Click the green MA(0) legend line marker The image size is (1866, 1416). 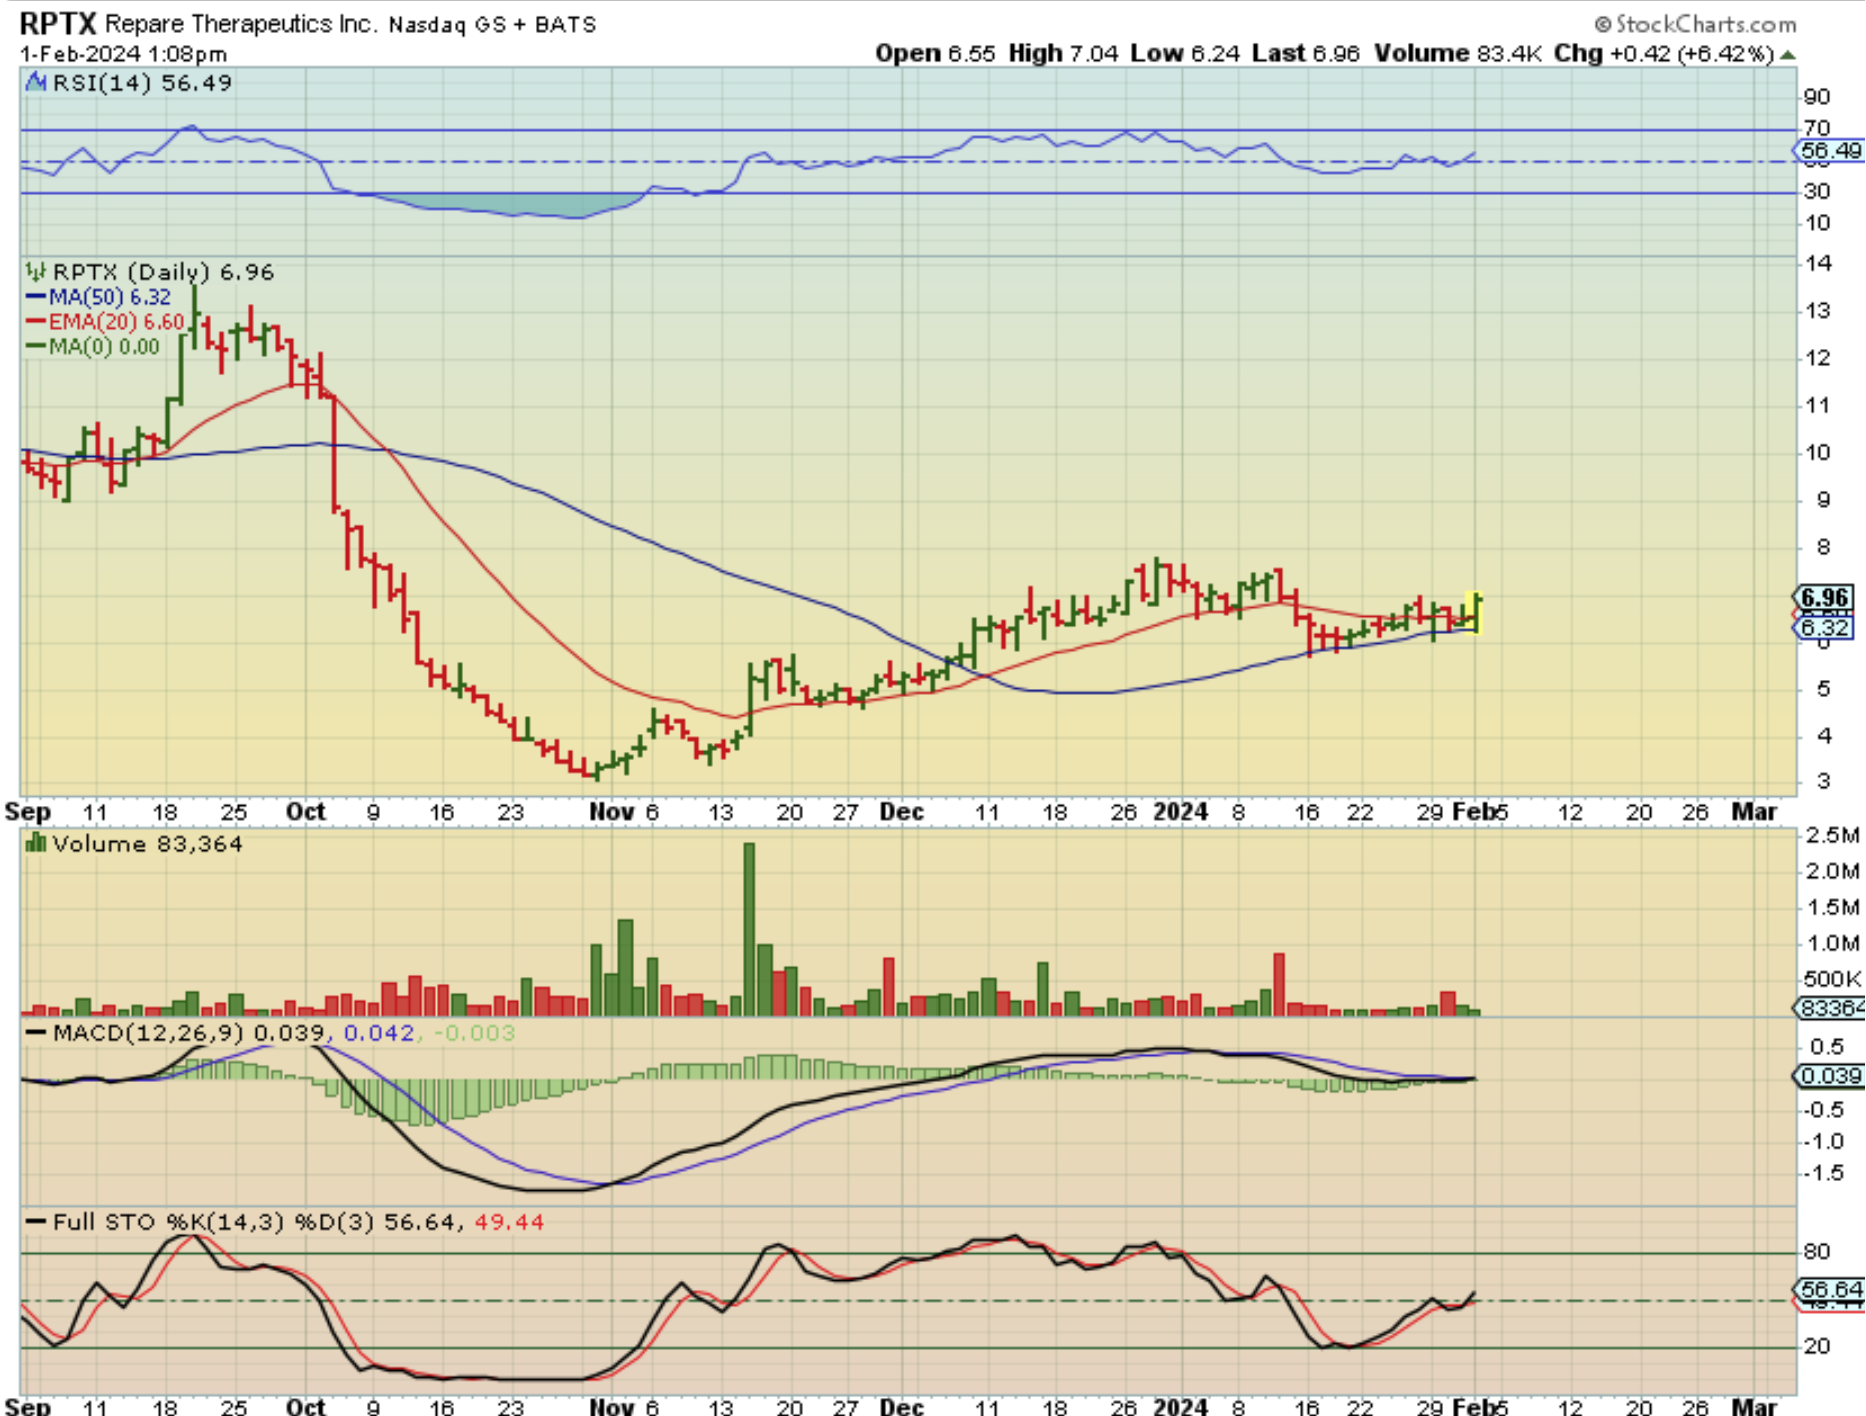(x=36, y=347)
